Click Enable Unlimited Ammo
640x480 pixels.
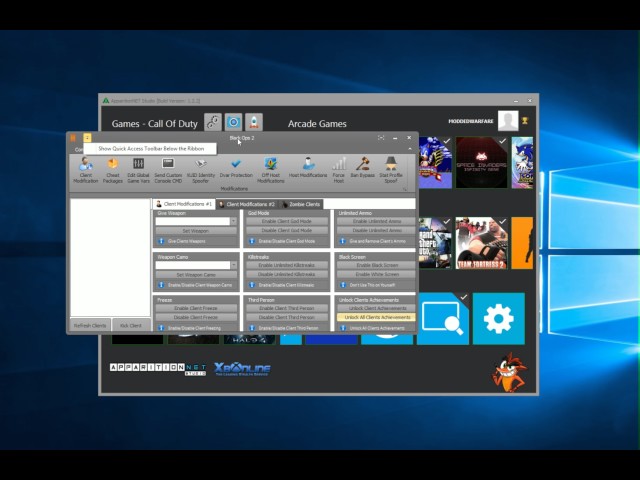coord(377,221)
